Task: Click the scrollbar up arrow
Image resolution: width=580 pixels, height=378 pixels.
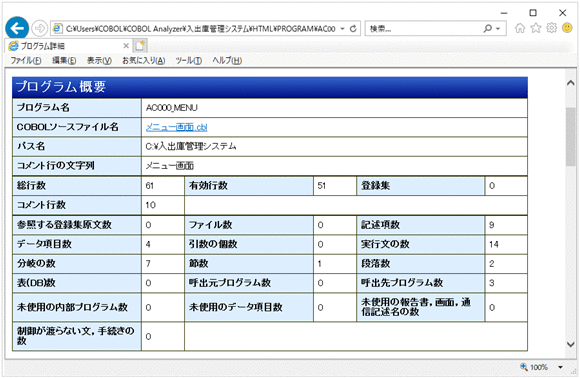Action: pyautogui.click(x=571, y=83)
